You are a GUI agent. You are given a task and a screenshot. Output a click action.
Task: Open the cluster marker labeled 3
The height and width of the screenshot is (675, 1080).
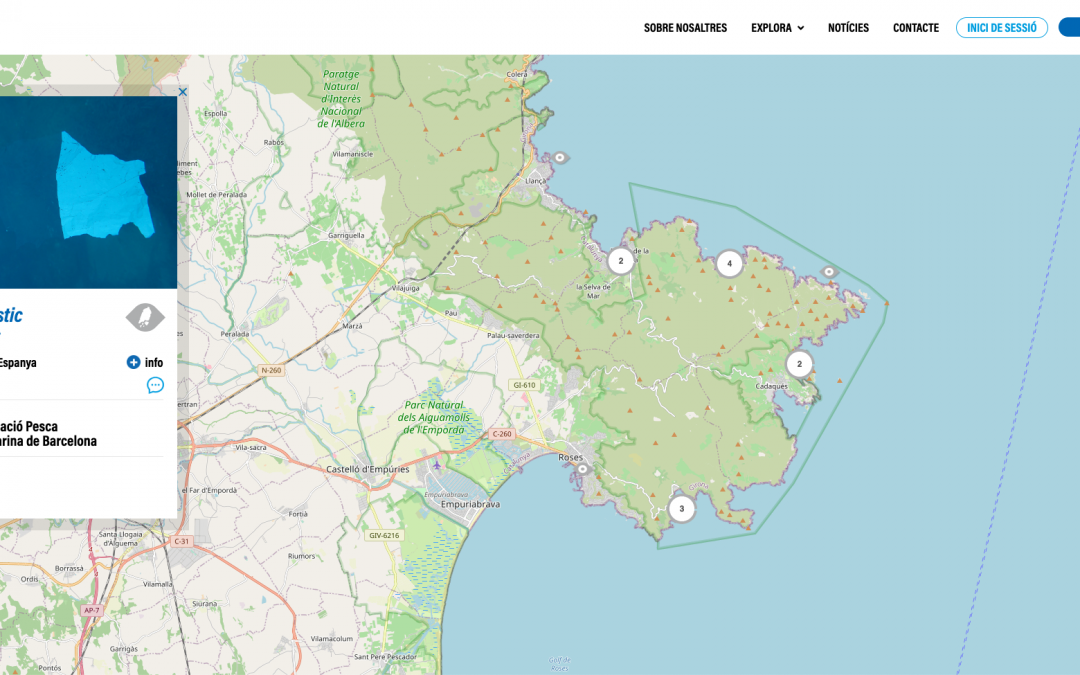(x=681, y=509)
